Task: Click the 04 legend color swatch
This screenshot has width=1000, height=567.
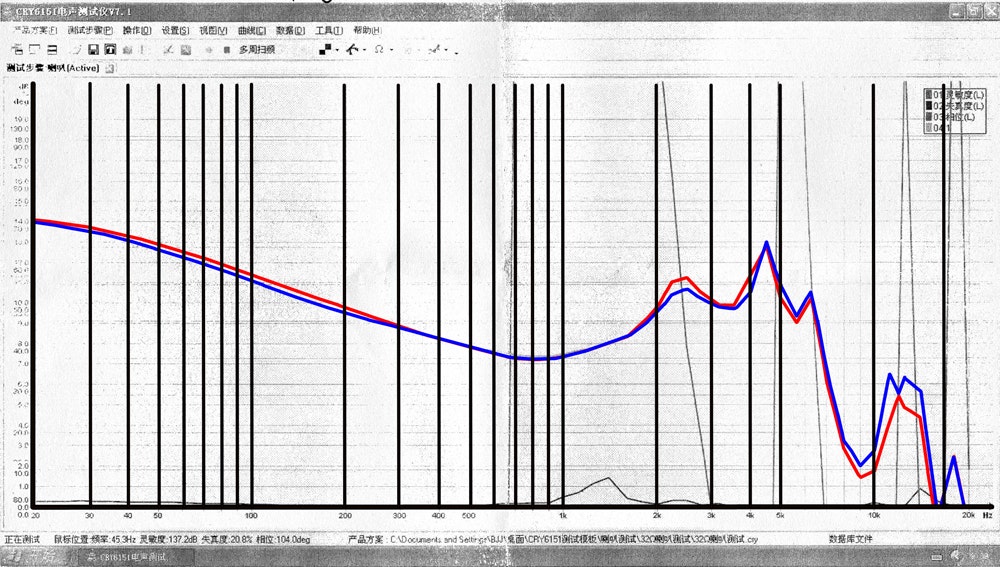Action: point(930,127)
